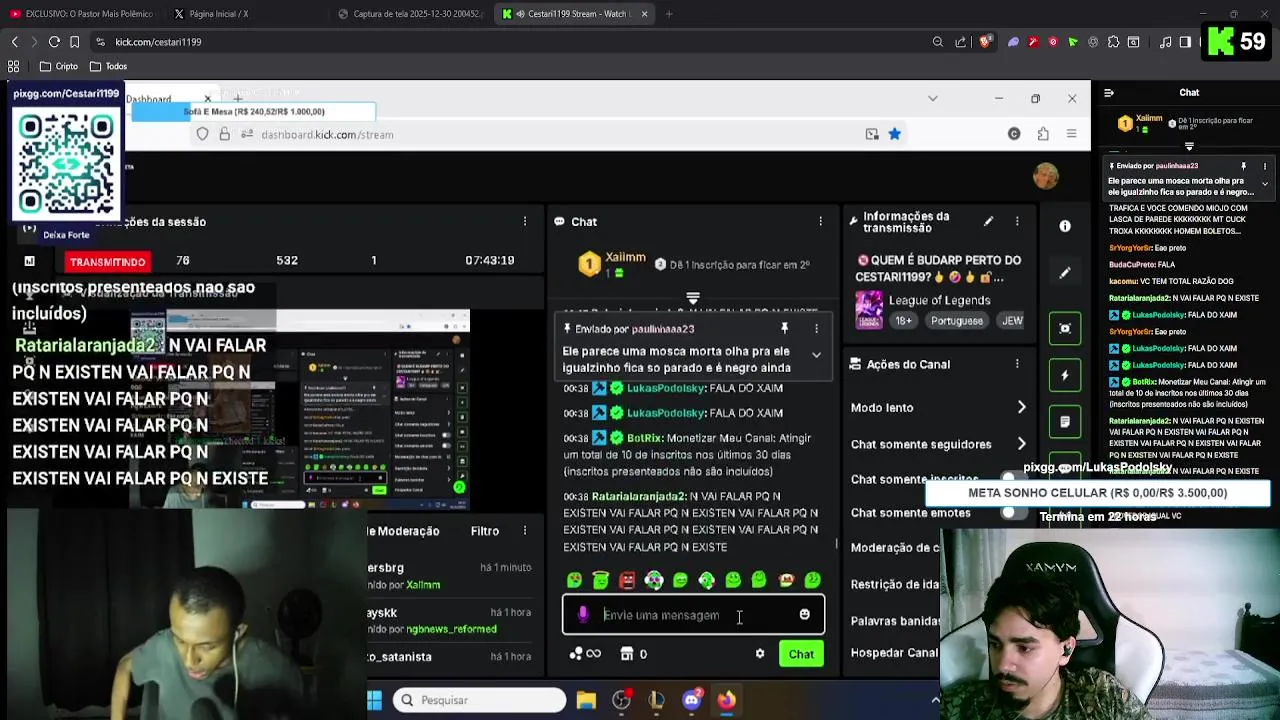The width and height of the screenshot is (1280, 720).
Task: Open File Explorer from the taskbar
Action: coord(586,700)
